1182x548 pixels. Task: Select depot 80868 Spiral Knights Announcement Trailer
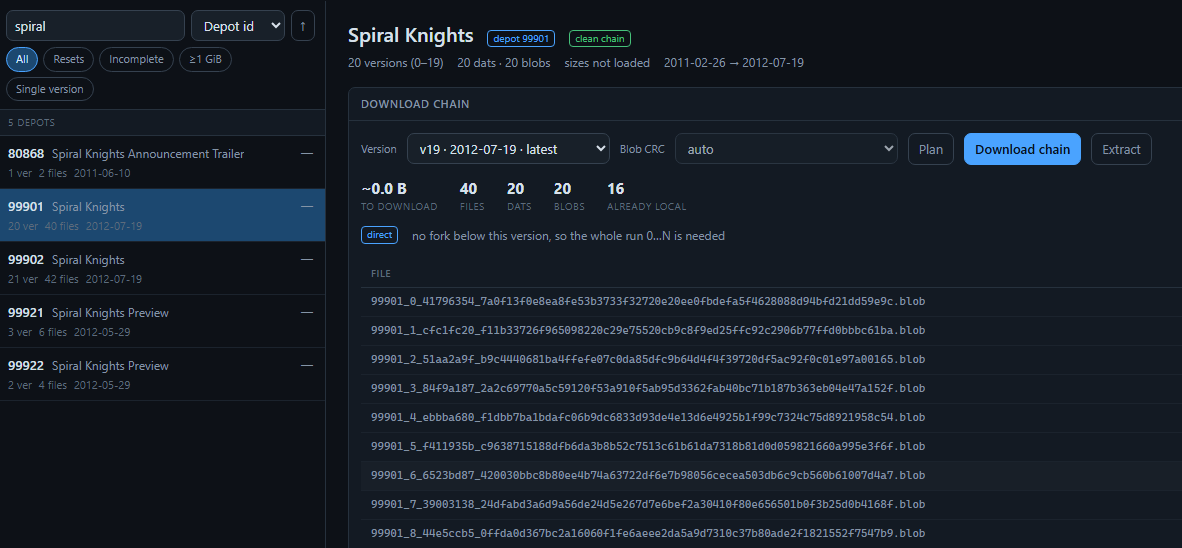click(x=162, y=162)
